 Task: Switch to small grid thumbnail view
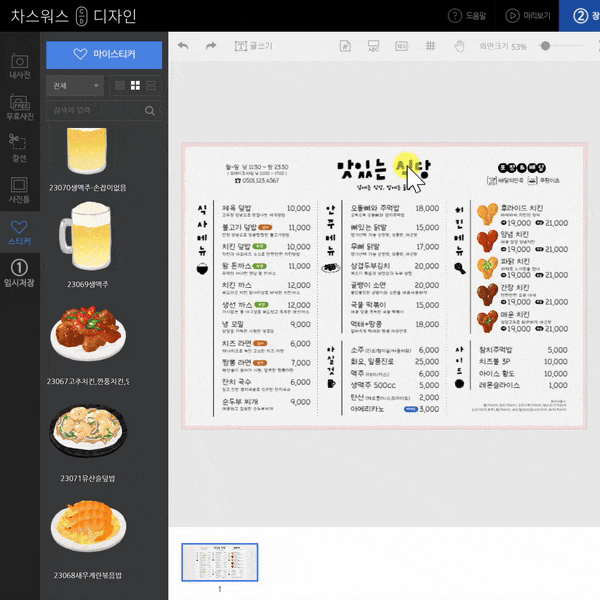tap(120, 86)
